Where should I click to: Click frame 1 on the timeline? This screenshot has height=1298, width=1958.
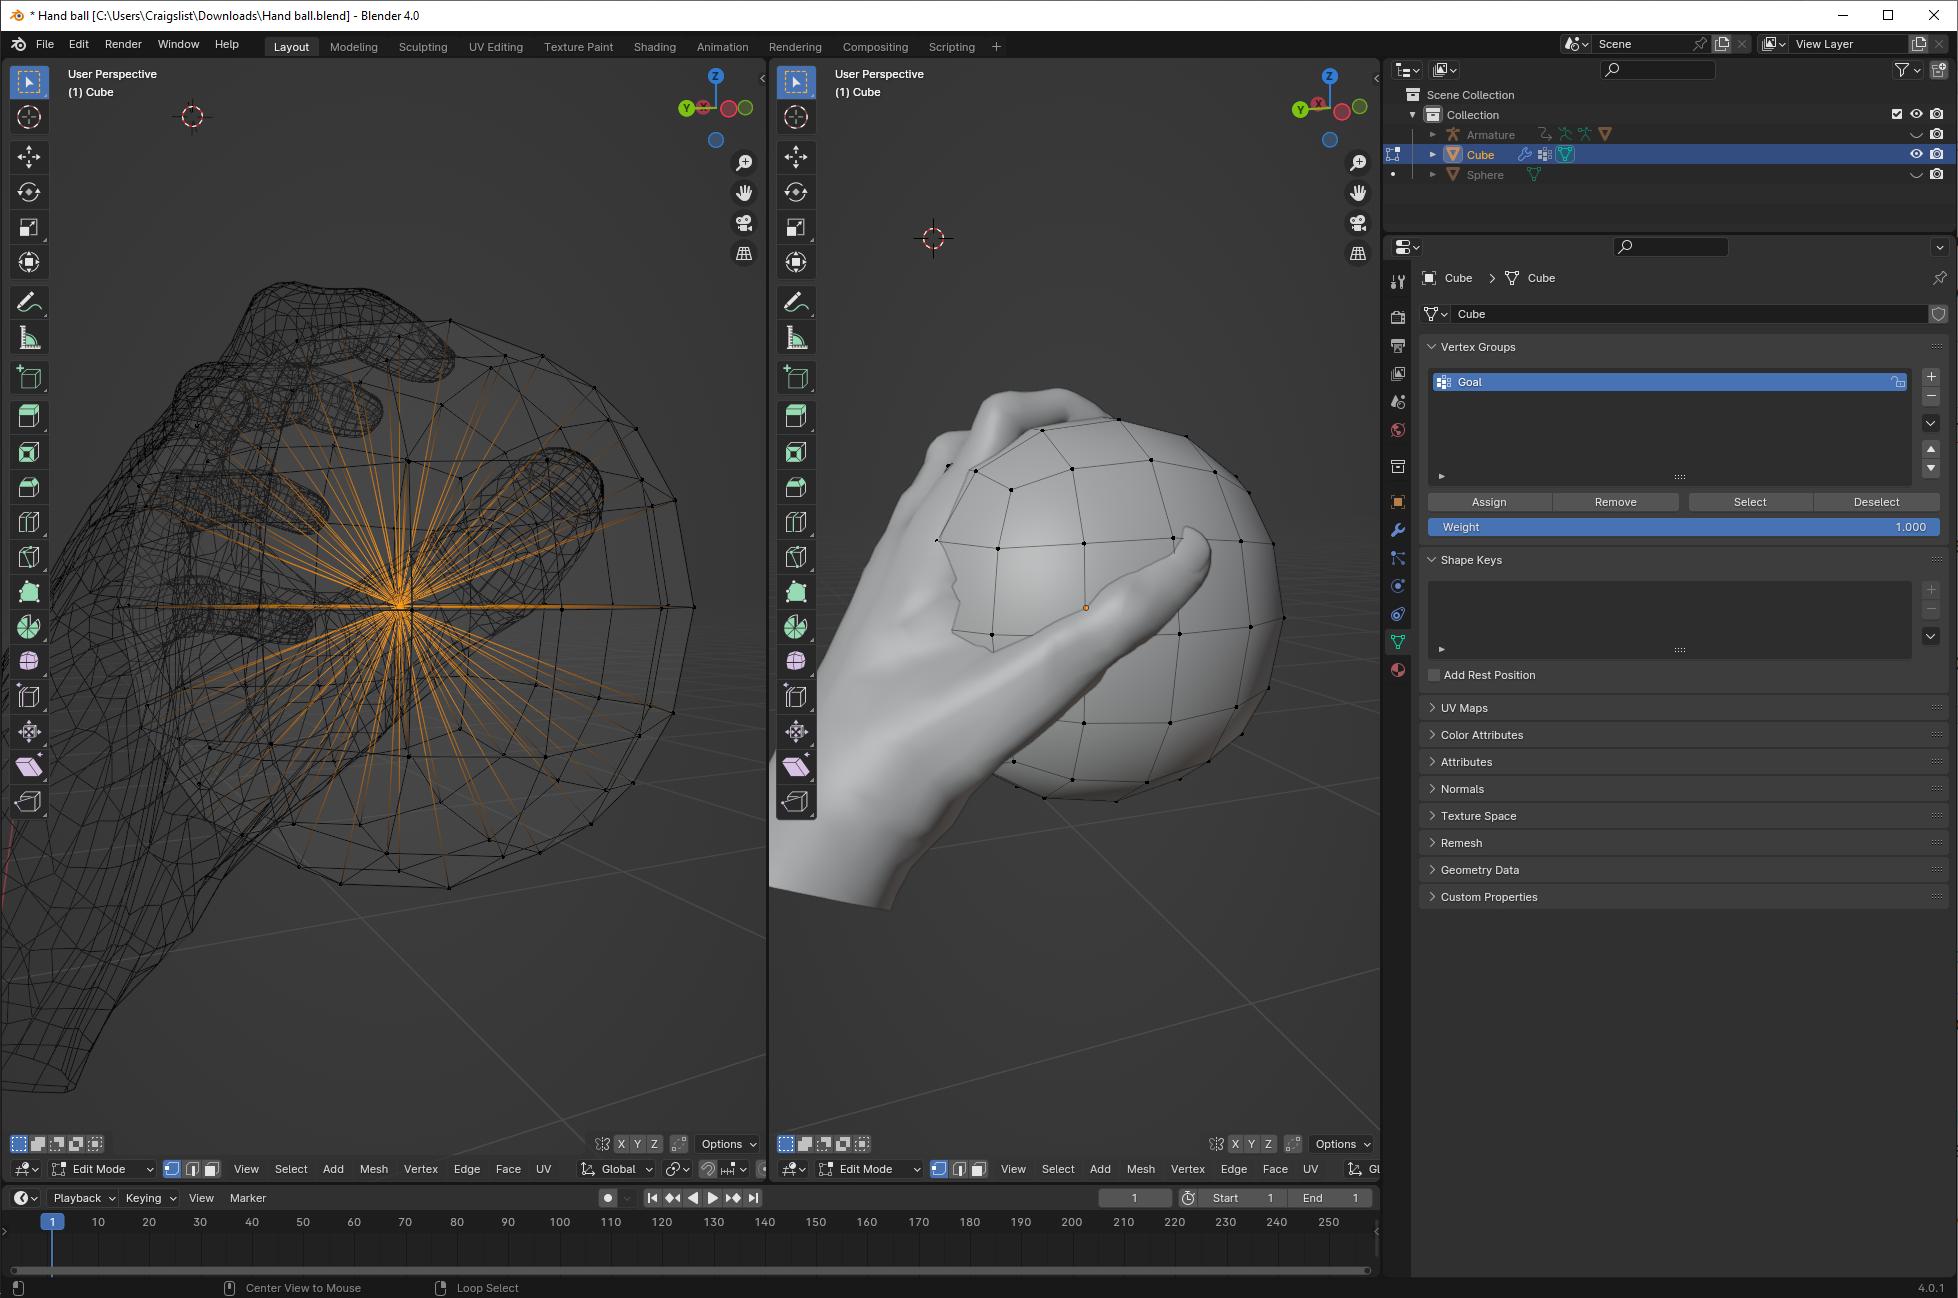pos(51,1221)
